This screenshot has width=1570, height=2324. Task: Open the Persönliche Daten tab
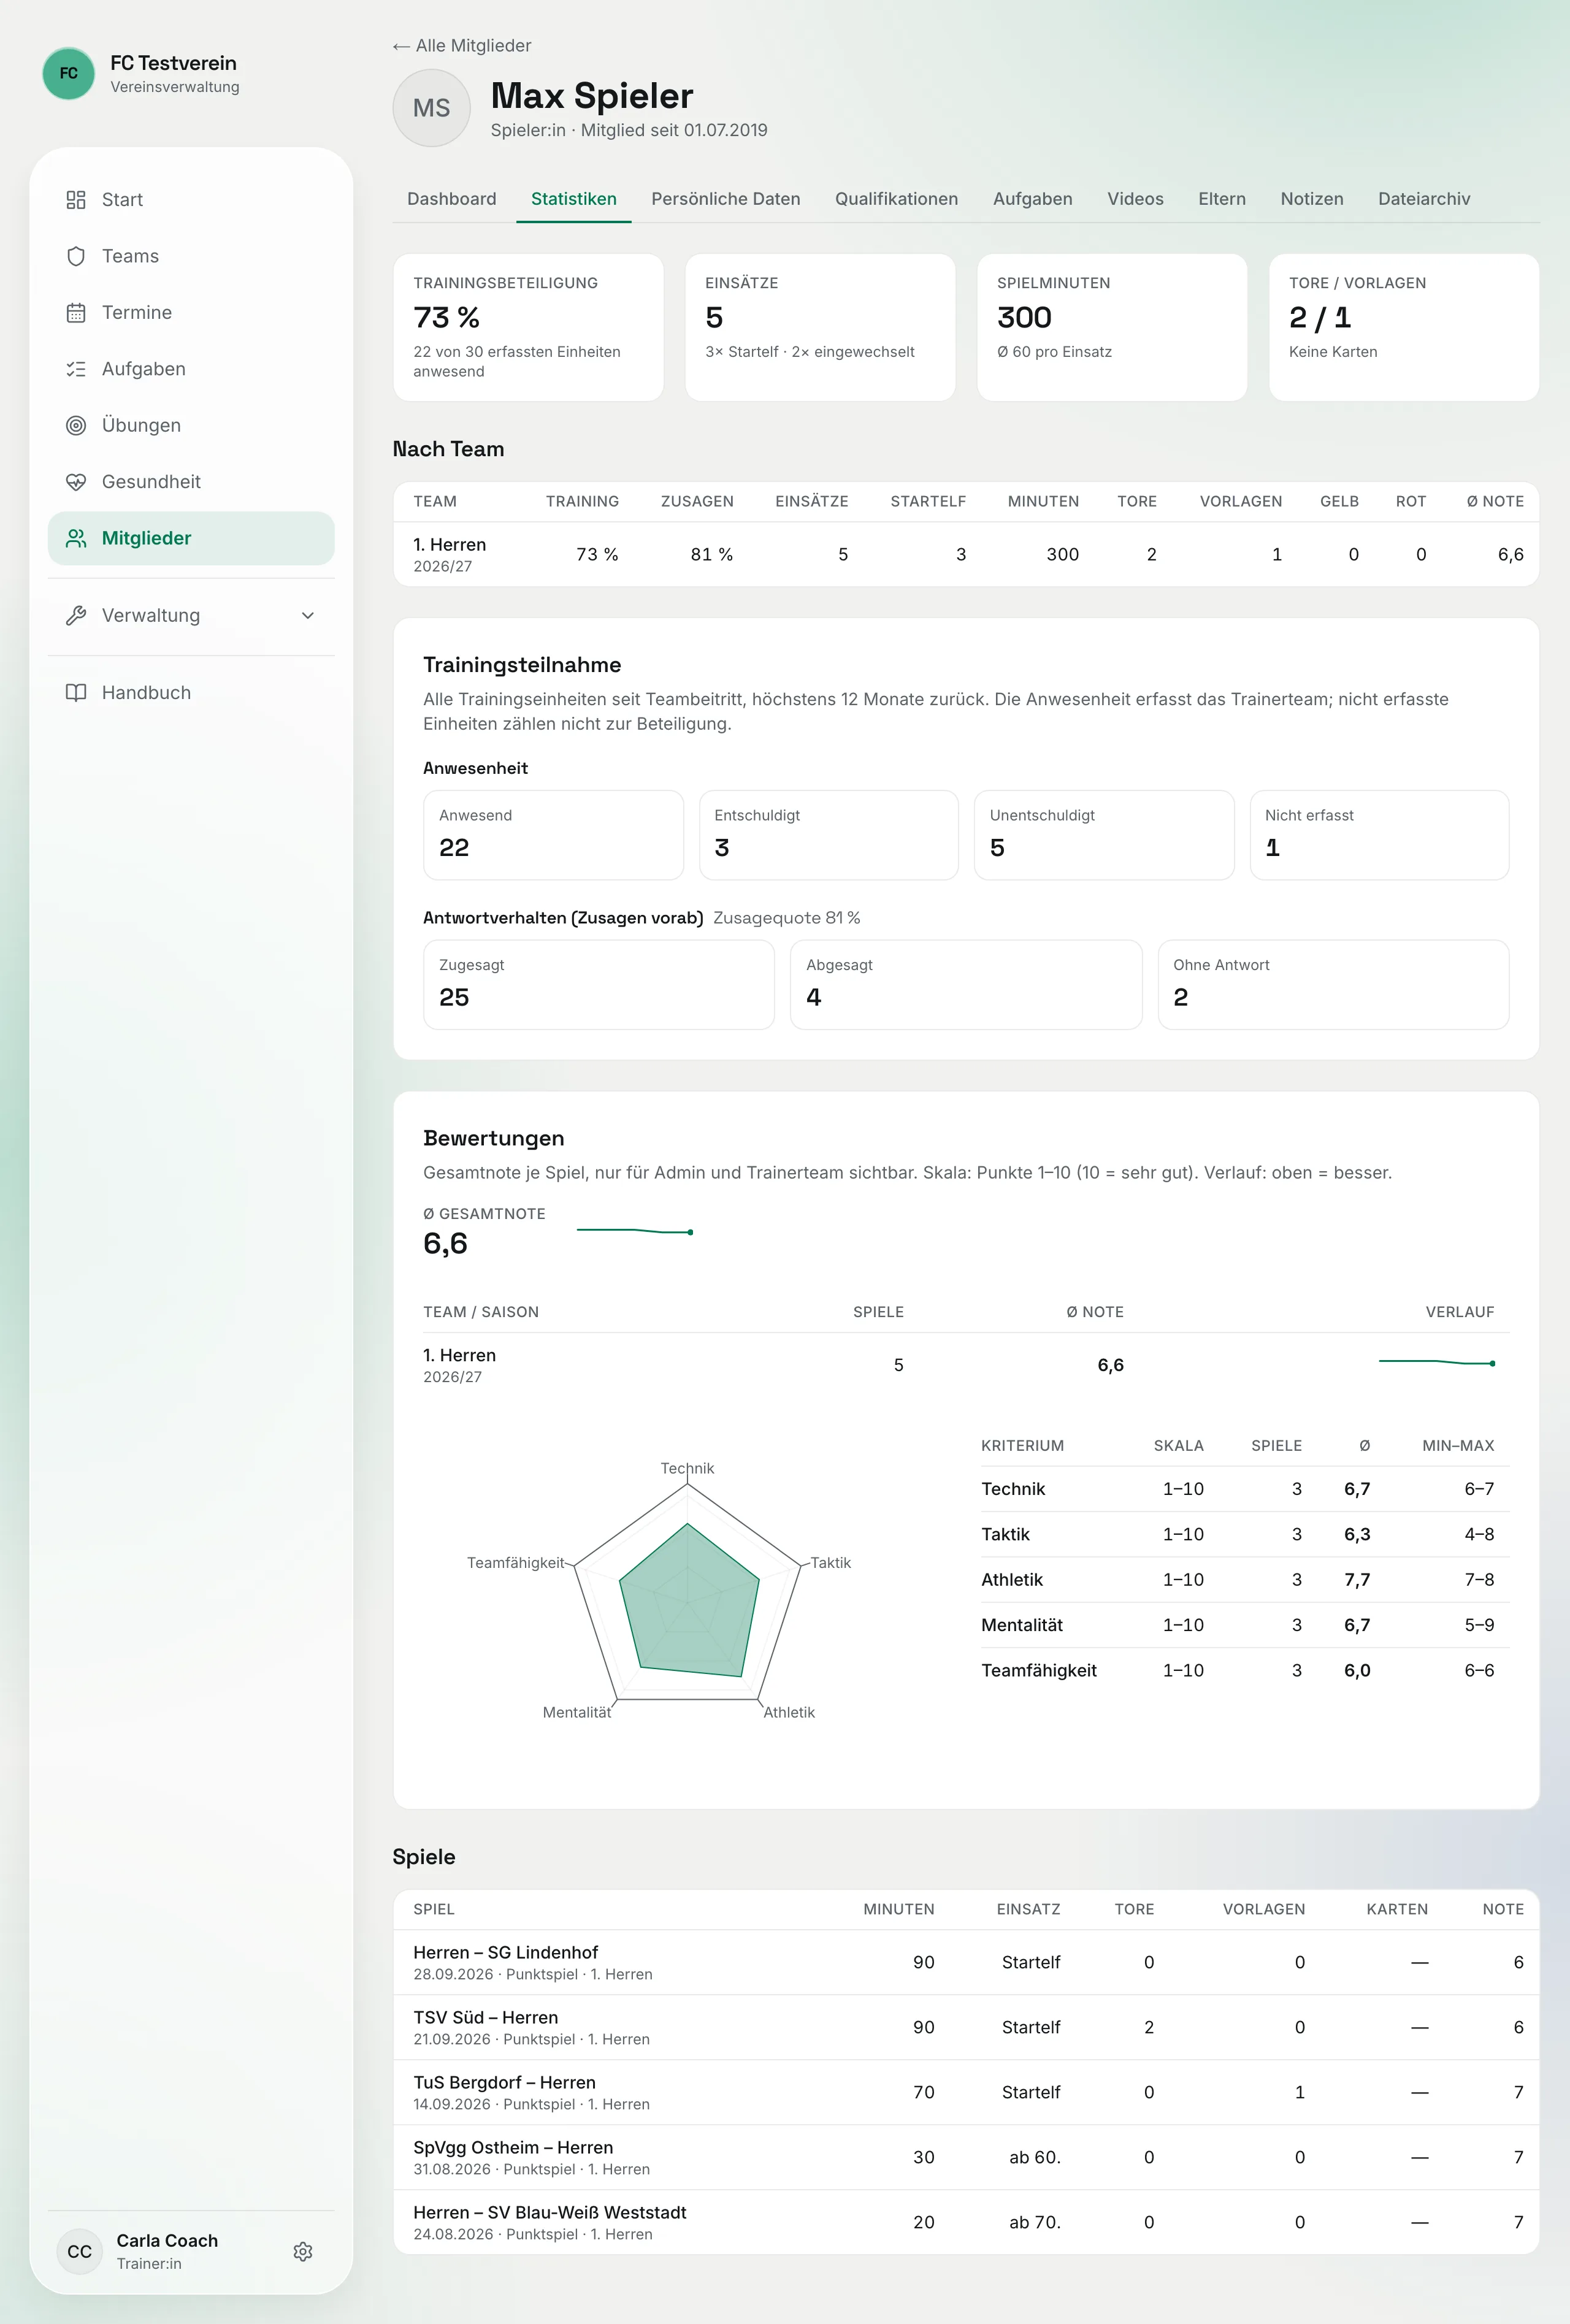coord(726,199)
